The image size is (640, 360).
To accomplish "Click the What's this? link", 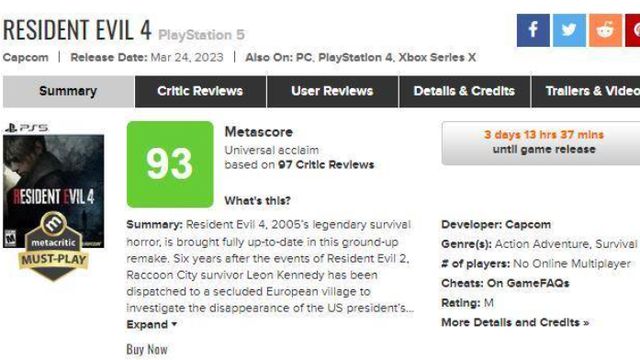I will pyautogui.click(x=258, y=201).
